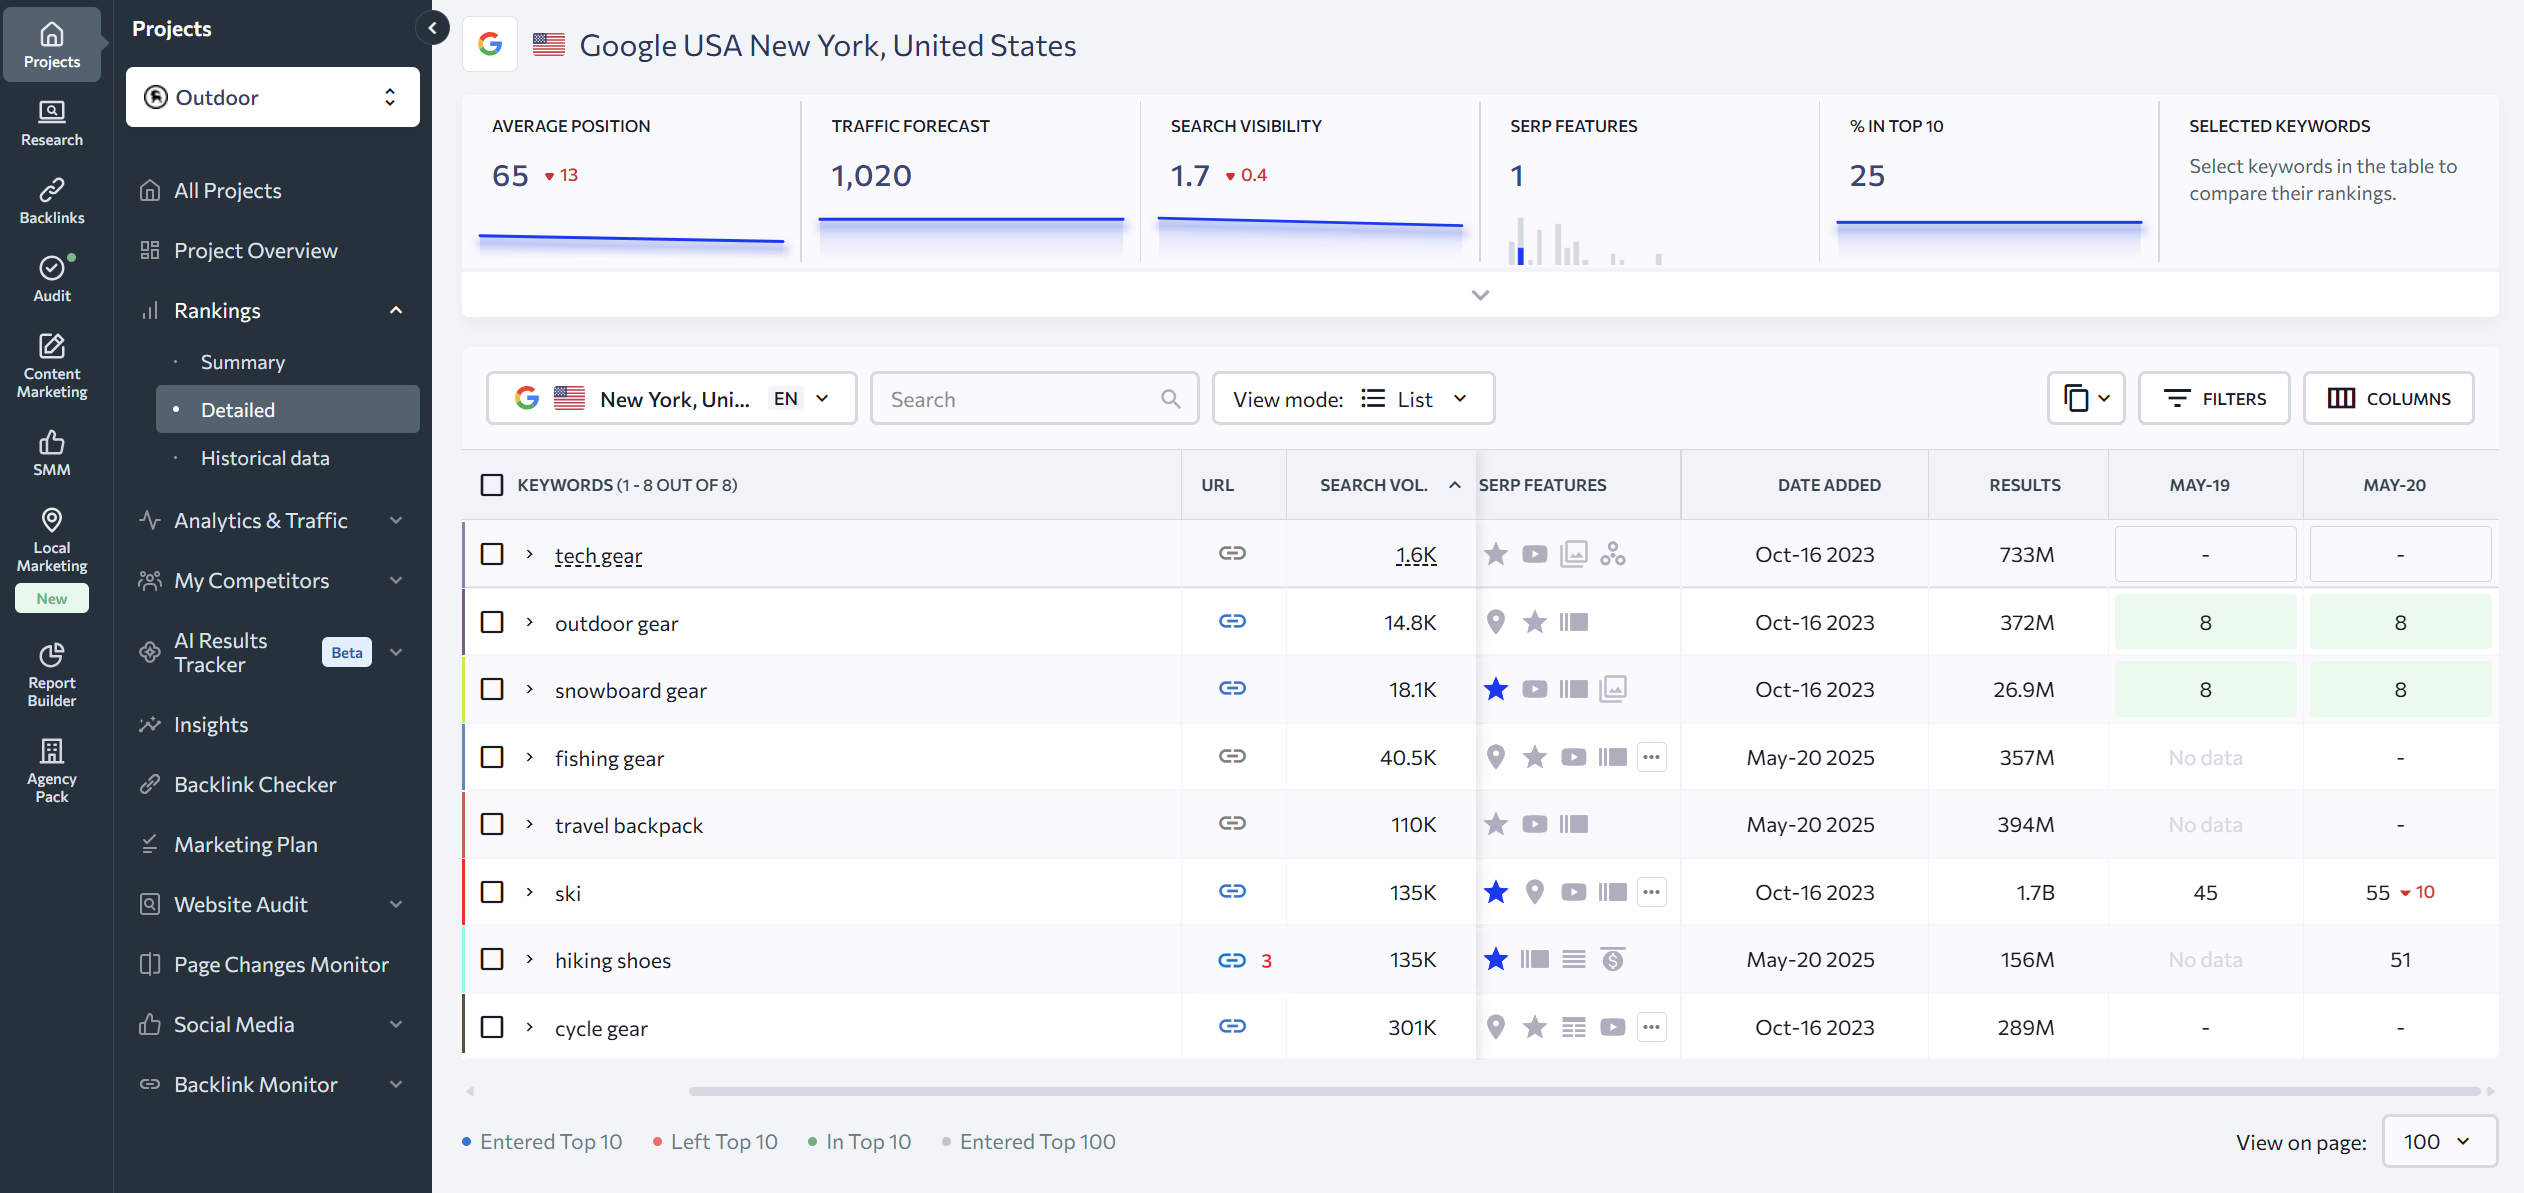Open the View mode List dropdown

(x=1353, y=399)
